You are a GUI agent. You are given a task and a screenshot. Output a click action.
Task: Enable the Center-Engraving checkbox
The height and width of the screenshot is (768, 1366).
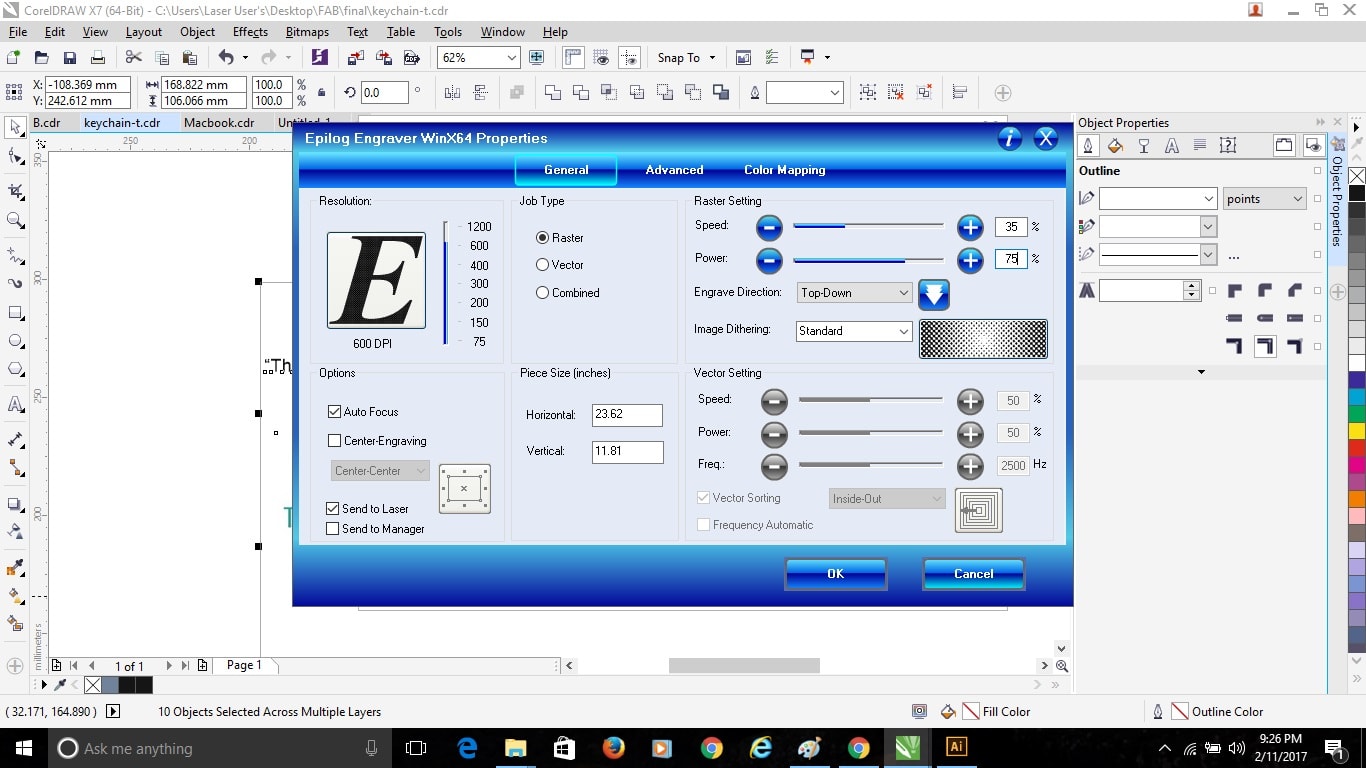coord(334,441)
